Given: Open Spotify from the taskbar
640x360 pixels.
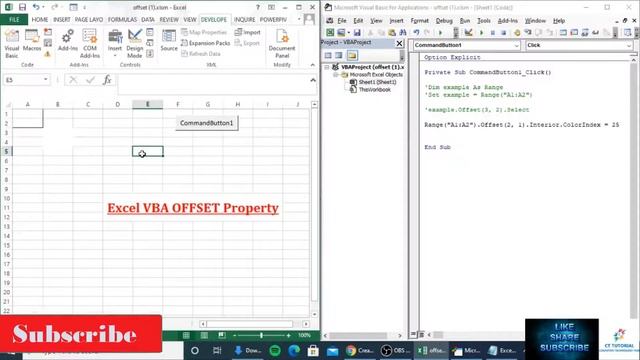Looking at the screenshot, I should pos(275,351).
